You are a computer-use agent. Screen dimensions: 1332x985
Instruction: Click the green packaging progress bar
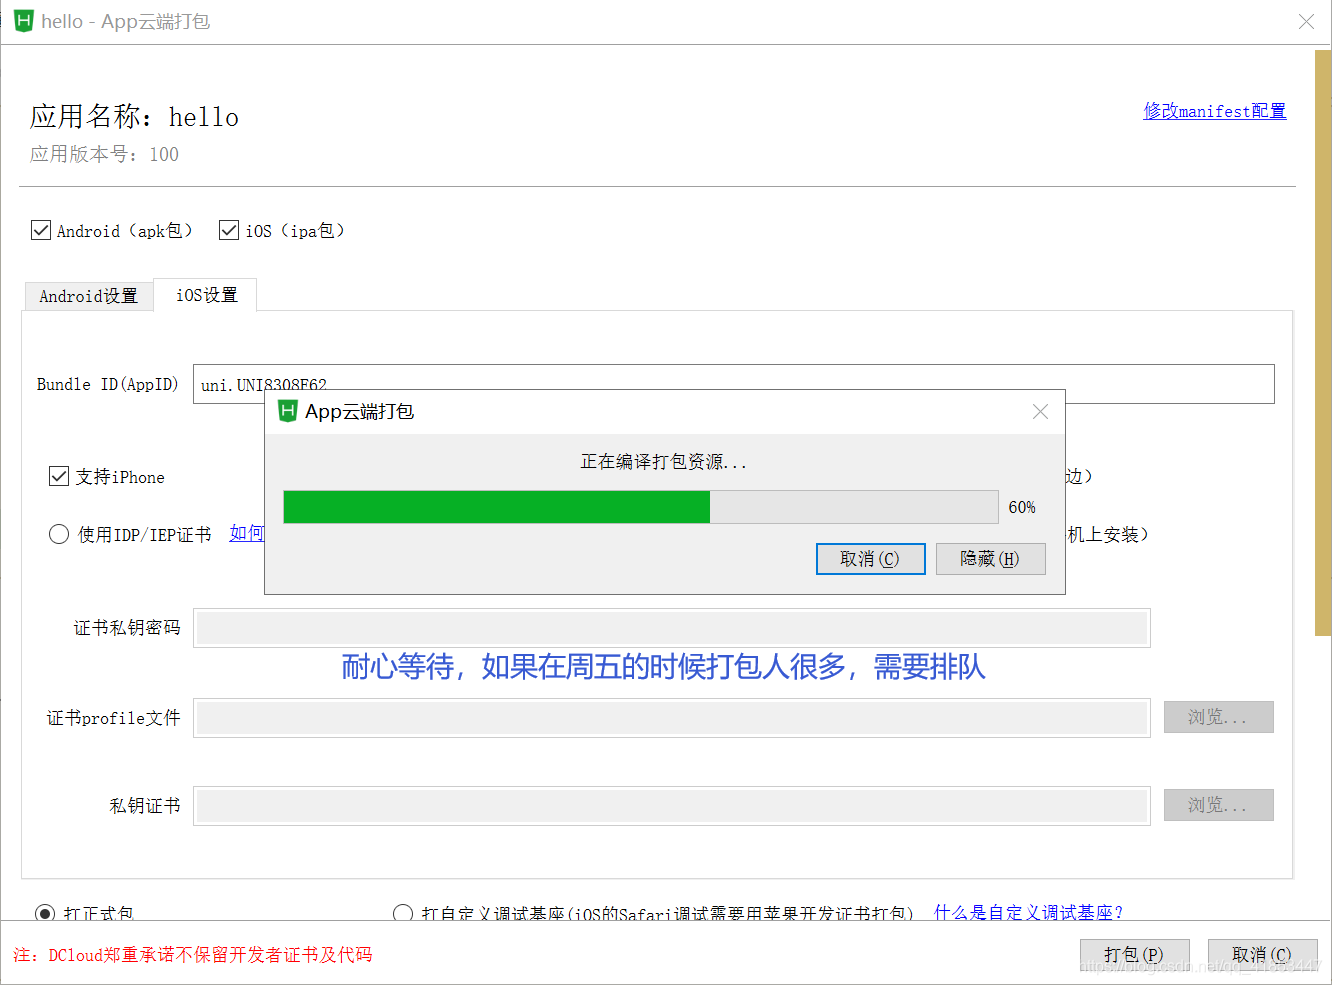coord(641,507)
